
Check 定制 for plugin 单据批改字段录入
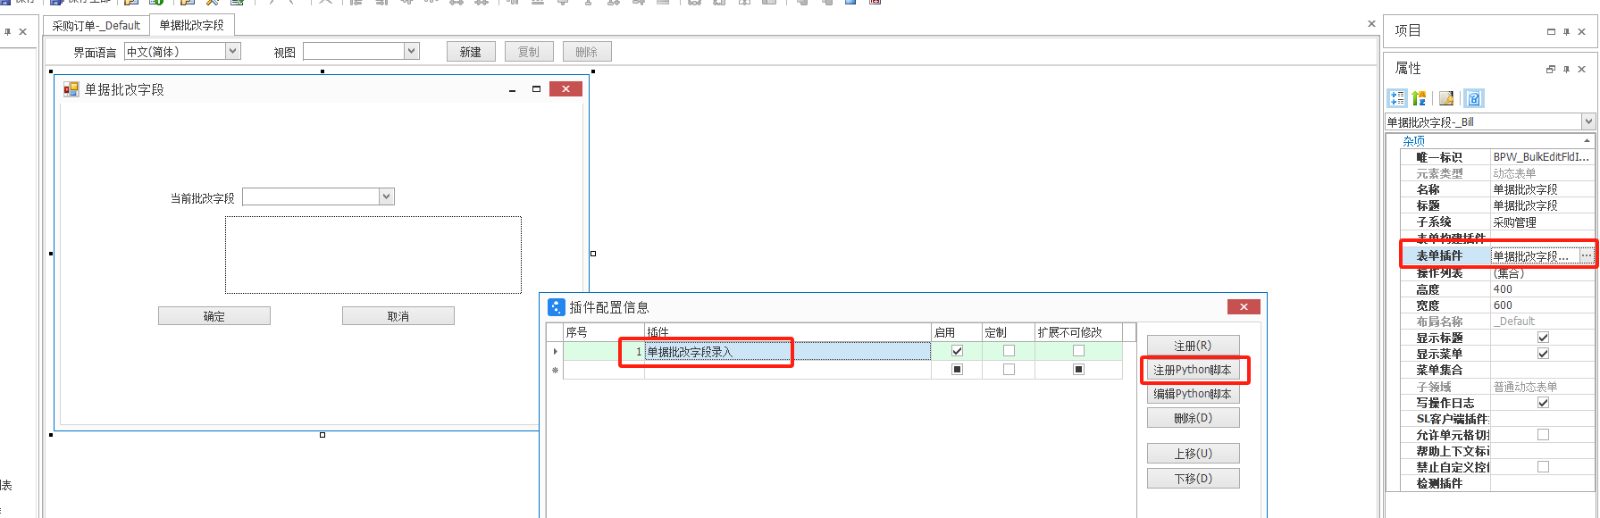click(x=1008, y=351)
